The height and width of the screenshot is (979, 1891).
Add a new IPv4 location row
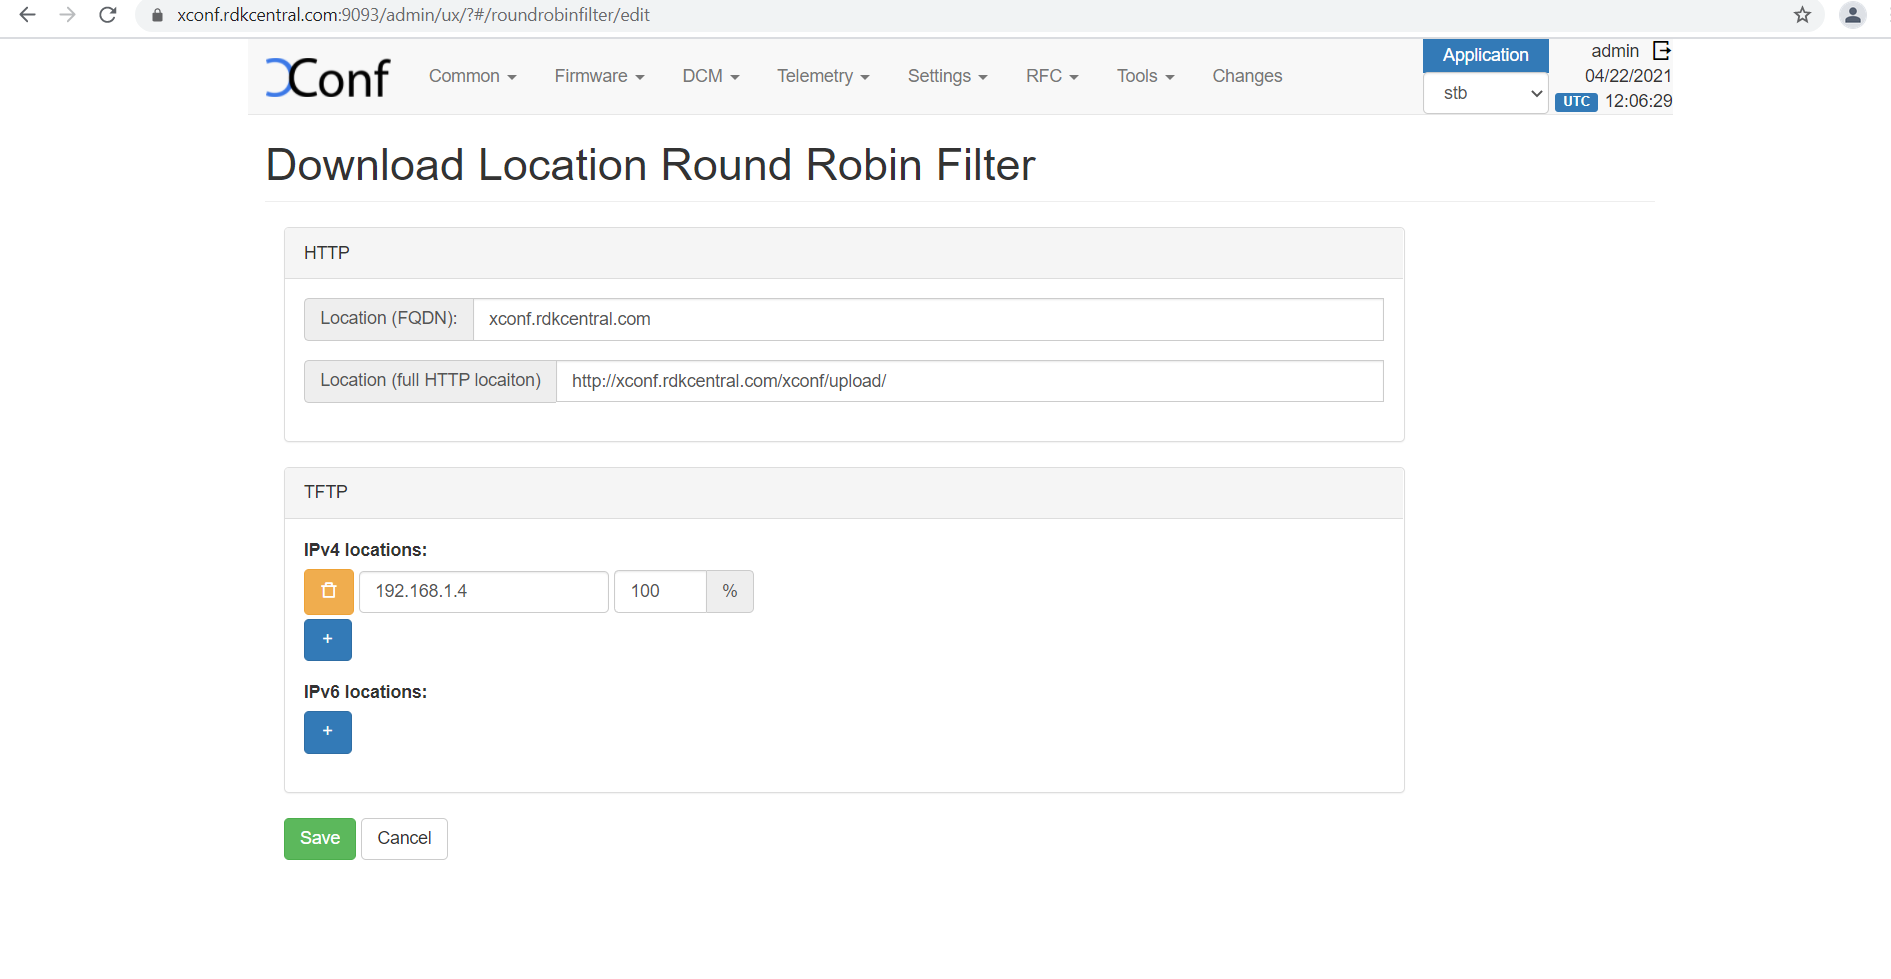[x=328, y=640]
